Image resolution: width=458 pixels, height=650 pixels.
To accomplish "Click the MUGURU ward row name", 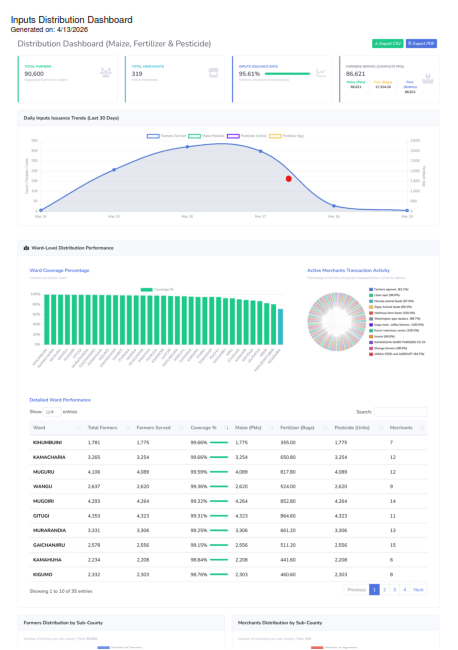I will coord(44,472).
